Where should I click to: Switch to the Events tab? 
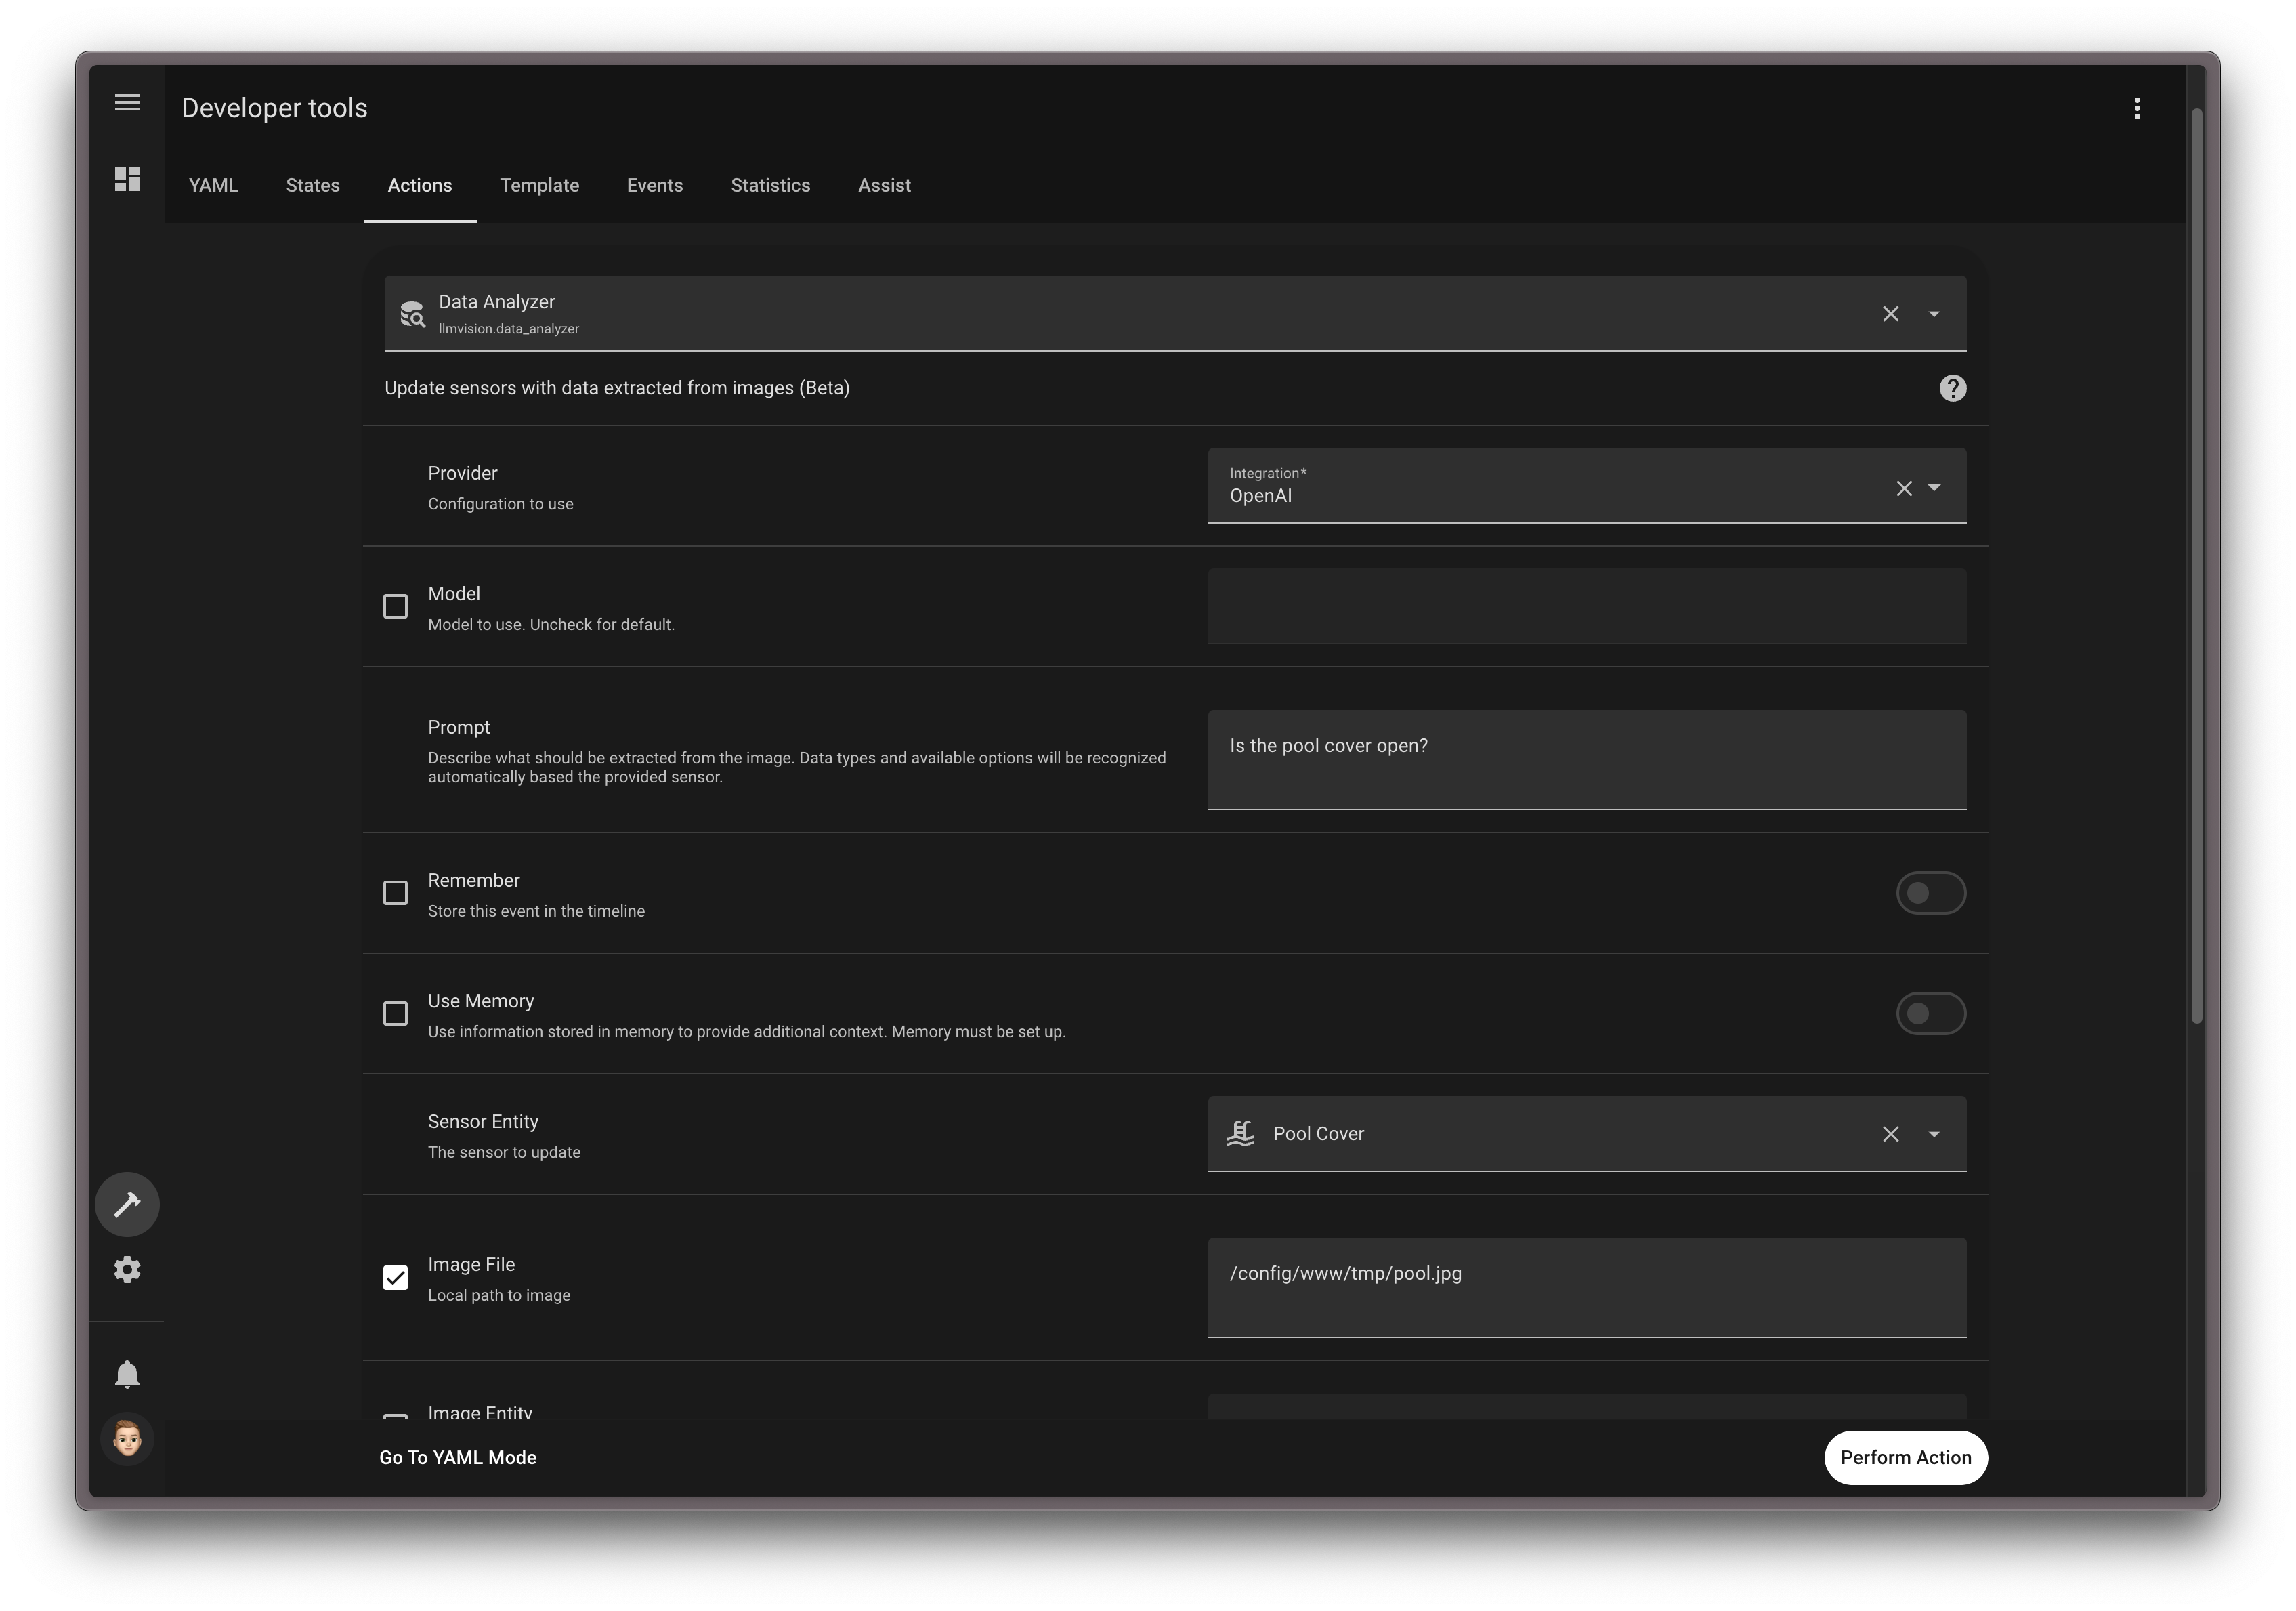click(x=654, y=186)
